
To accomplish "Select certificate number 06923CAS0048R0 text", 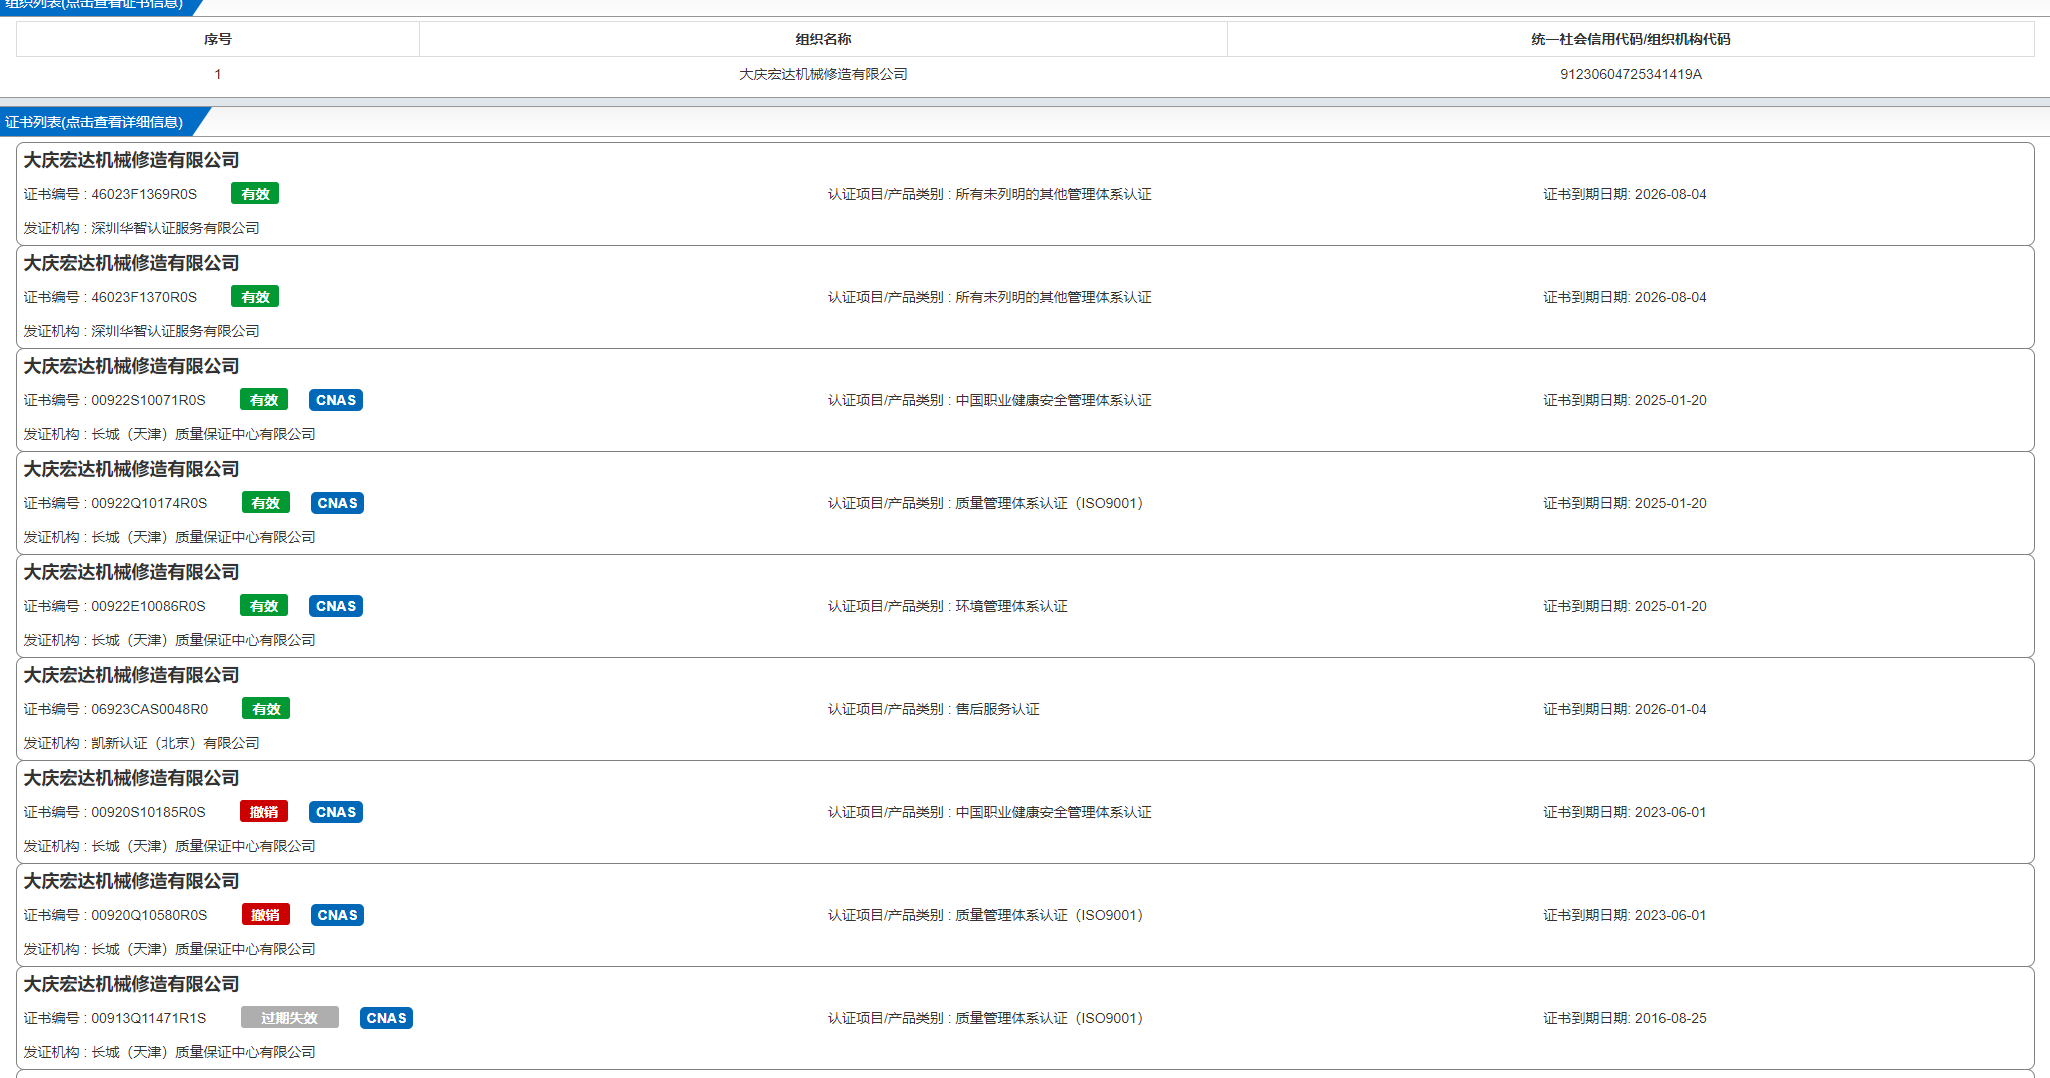I will pyautogui.click(x=150, y=709).
